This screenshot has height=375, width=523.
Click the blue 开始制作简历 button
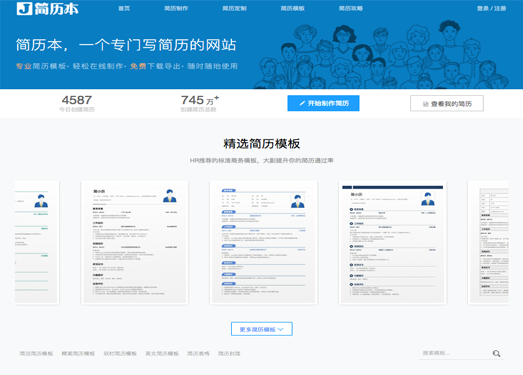click(x=323, y=103)
